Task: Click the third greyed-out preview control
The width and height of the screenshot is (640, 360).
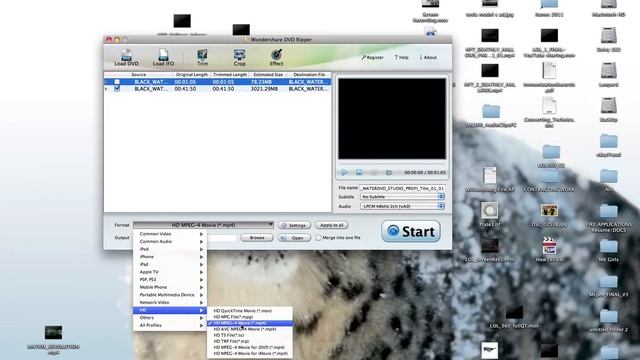Action: click(374, 173)
